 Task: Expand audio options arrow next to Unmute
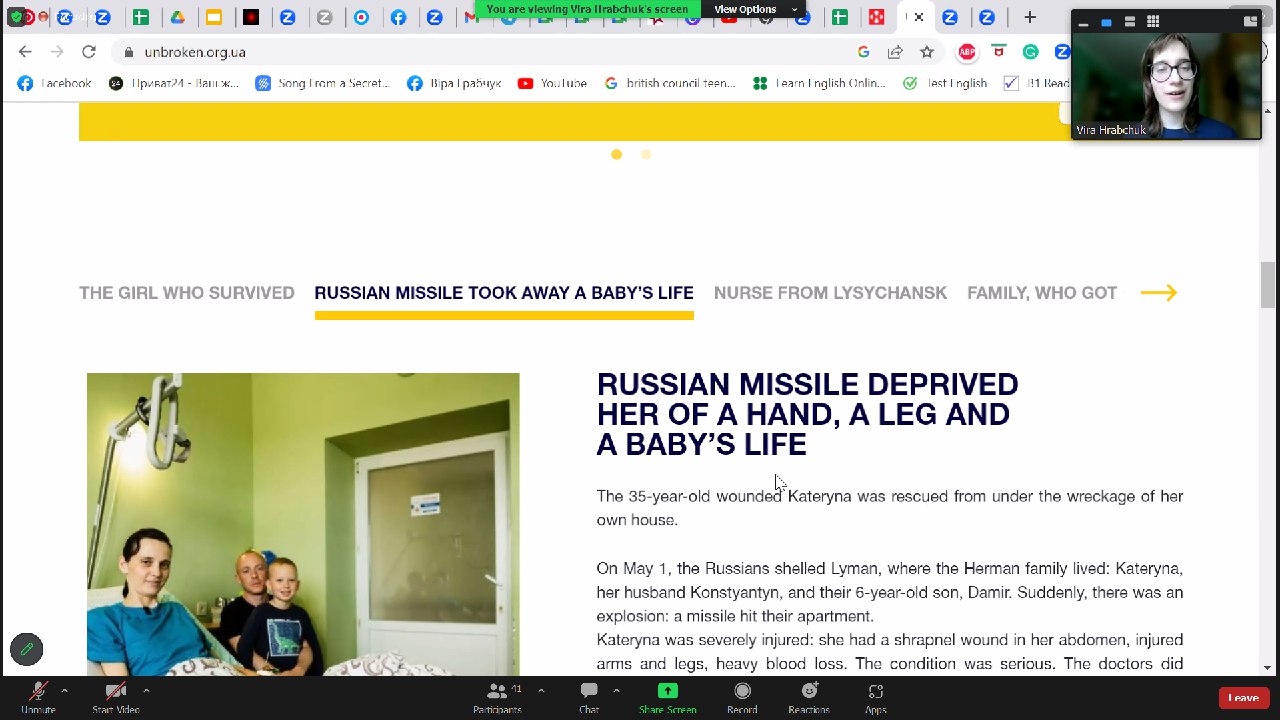[64, 690]
